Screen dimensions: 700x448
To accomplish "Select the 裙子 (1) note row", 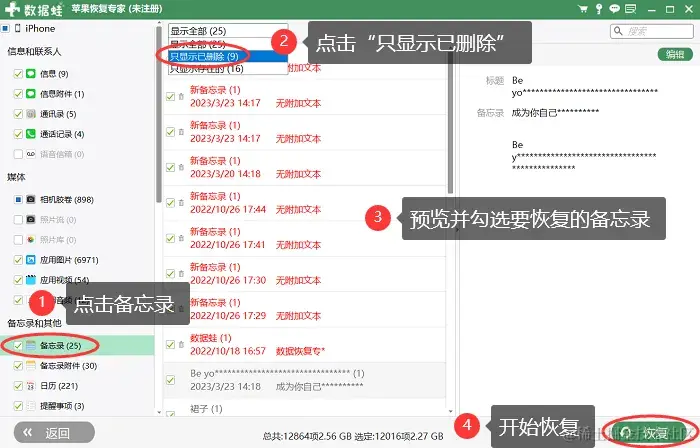I will (305, 409).
